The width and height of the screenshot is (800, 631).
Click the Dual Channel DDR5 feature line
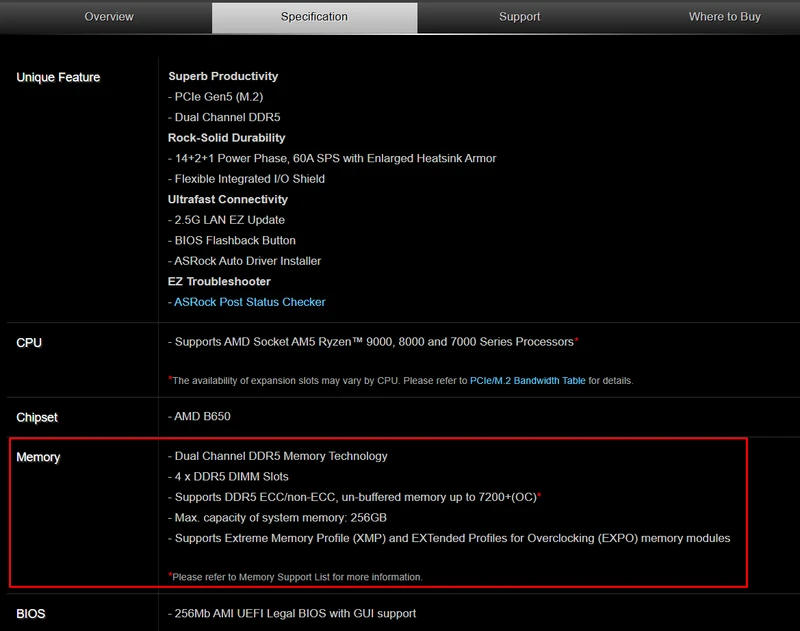224,117
